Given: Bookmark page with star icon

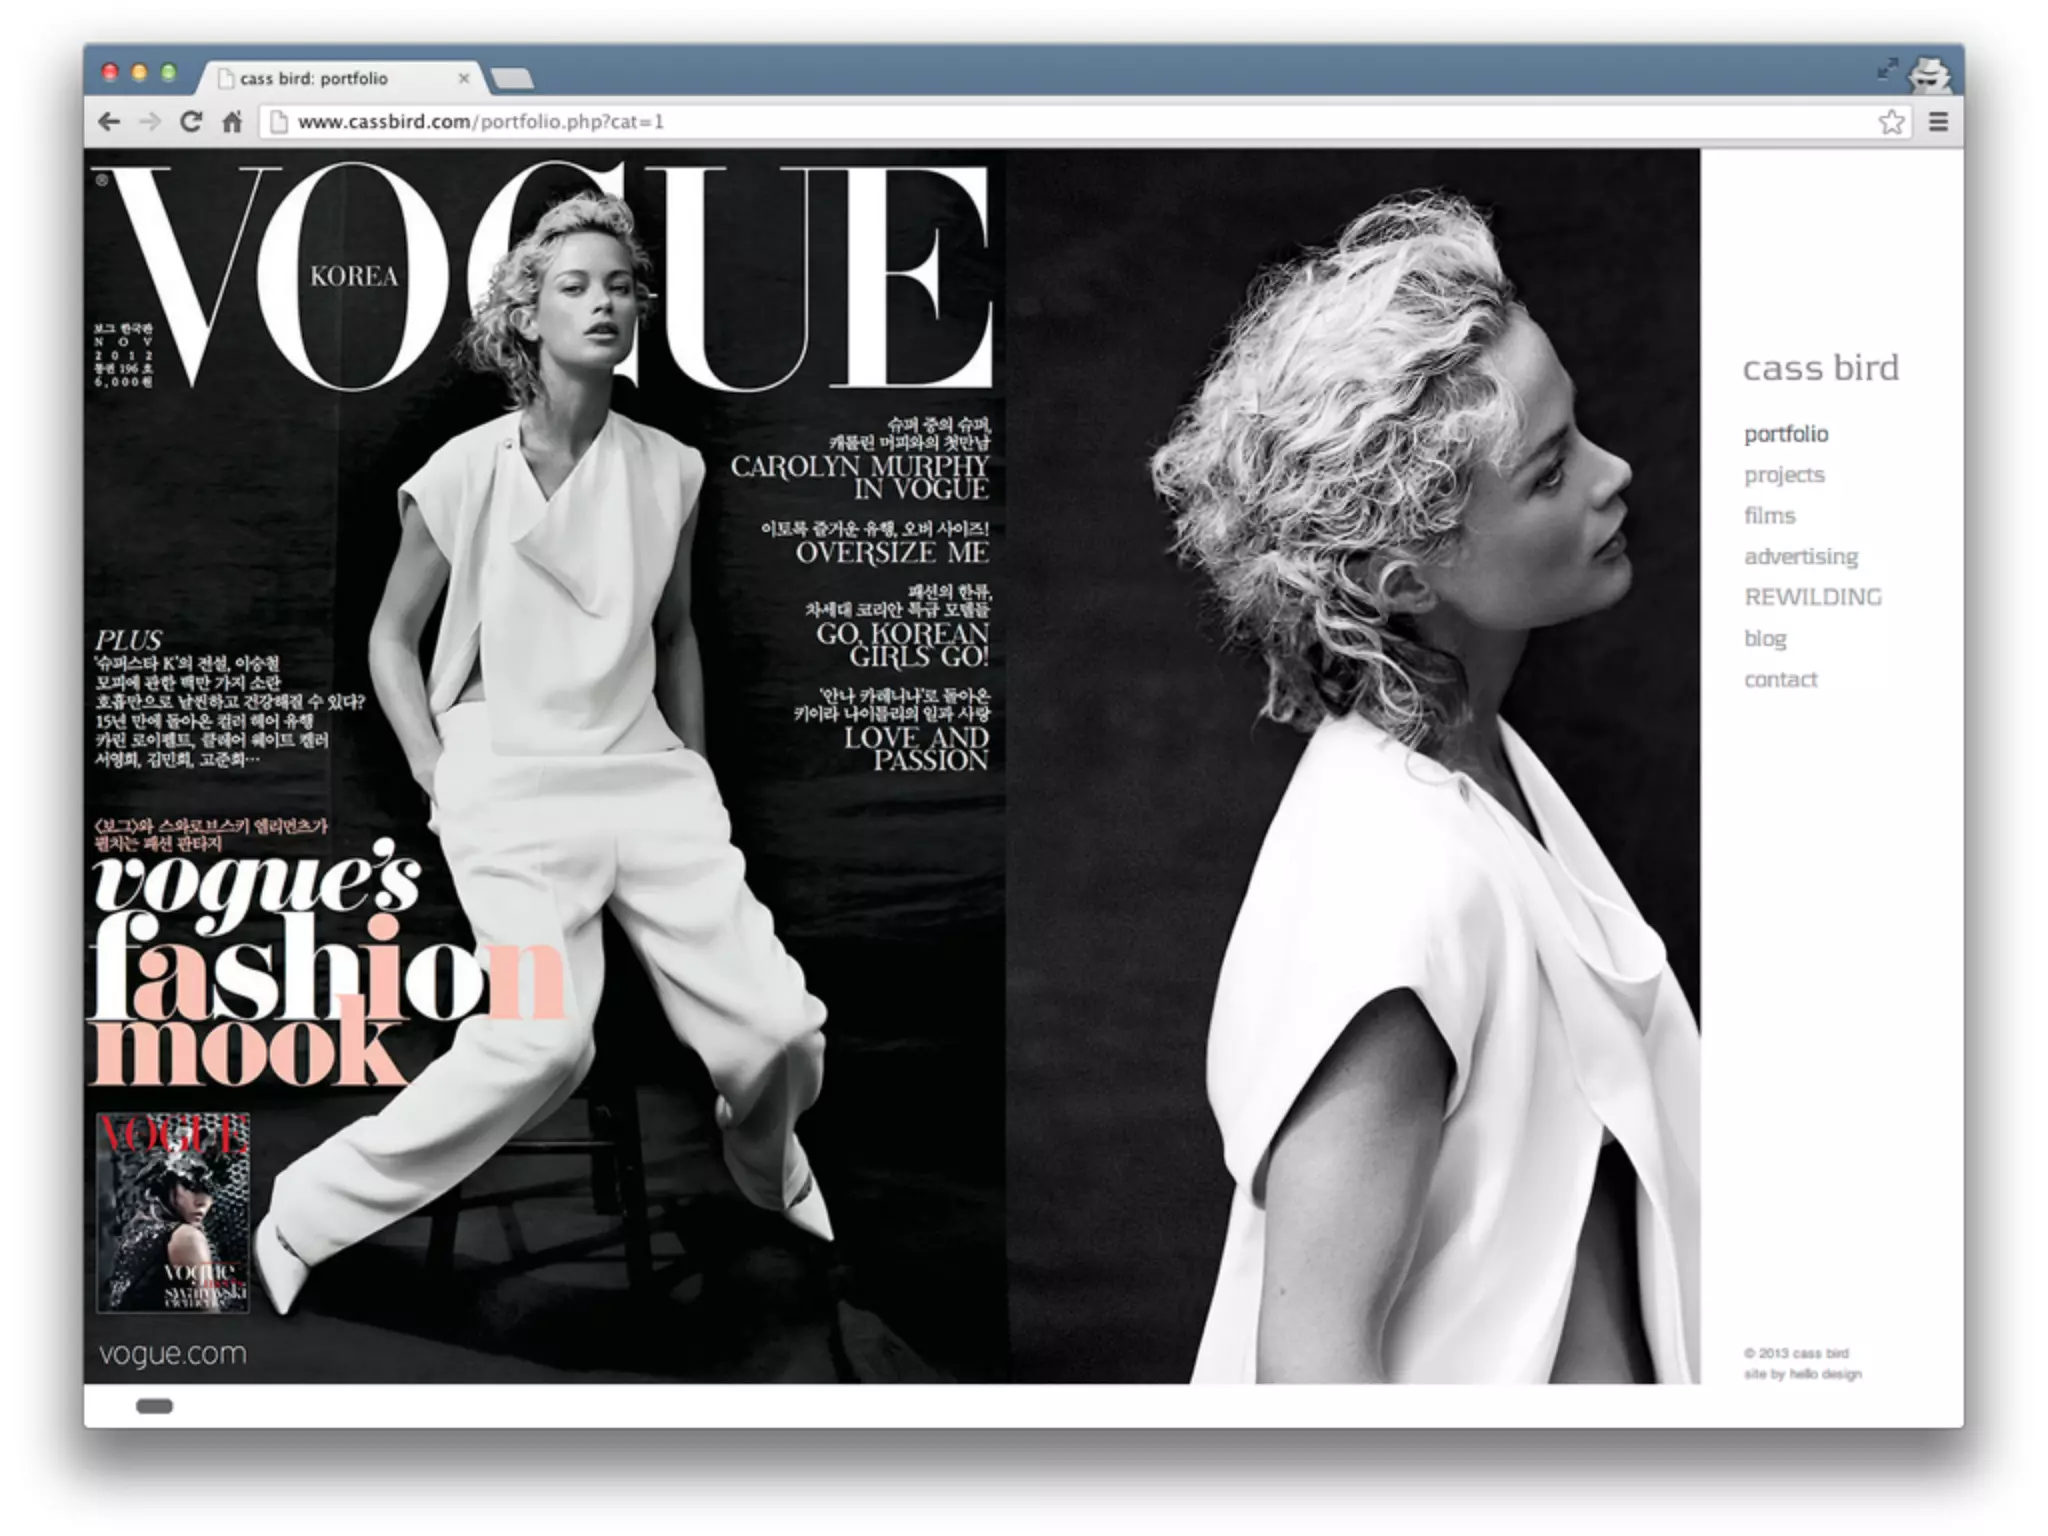Looking at the screenshot, I should coord(1890,122).
